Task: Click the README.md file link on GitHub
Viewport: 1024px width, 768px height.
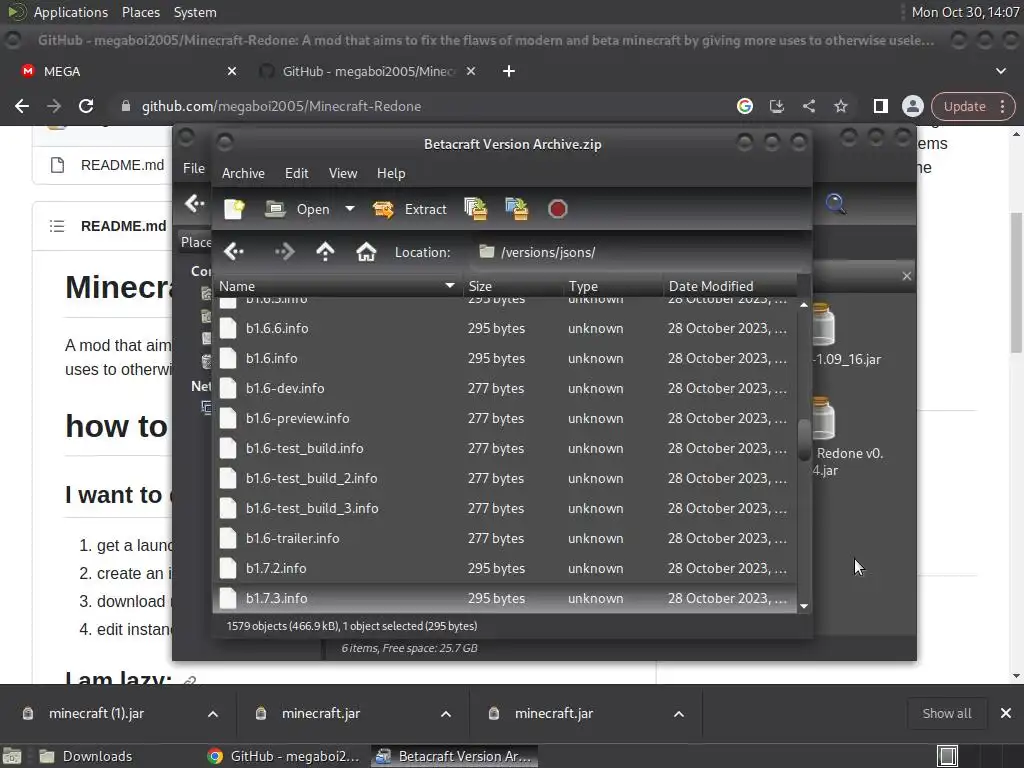Action: [x=122, y=165]
